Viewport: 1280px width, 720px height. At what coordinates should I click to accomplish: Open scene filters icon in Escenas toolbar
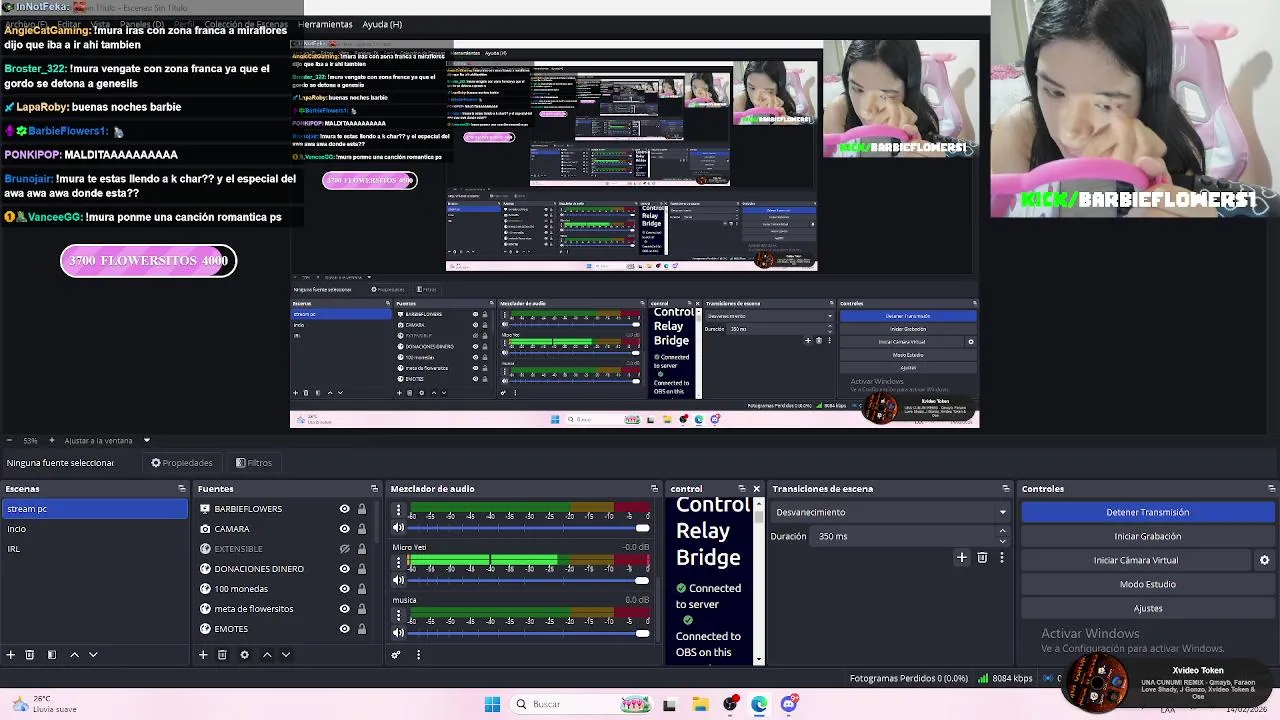coord(52,655)
